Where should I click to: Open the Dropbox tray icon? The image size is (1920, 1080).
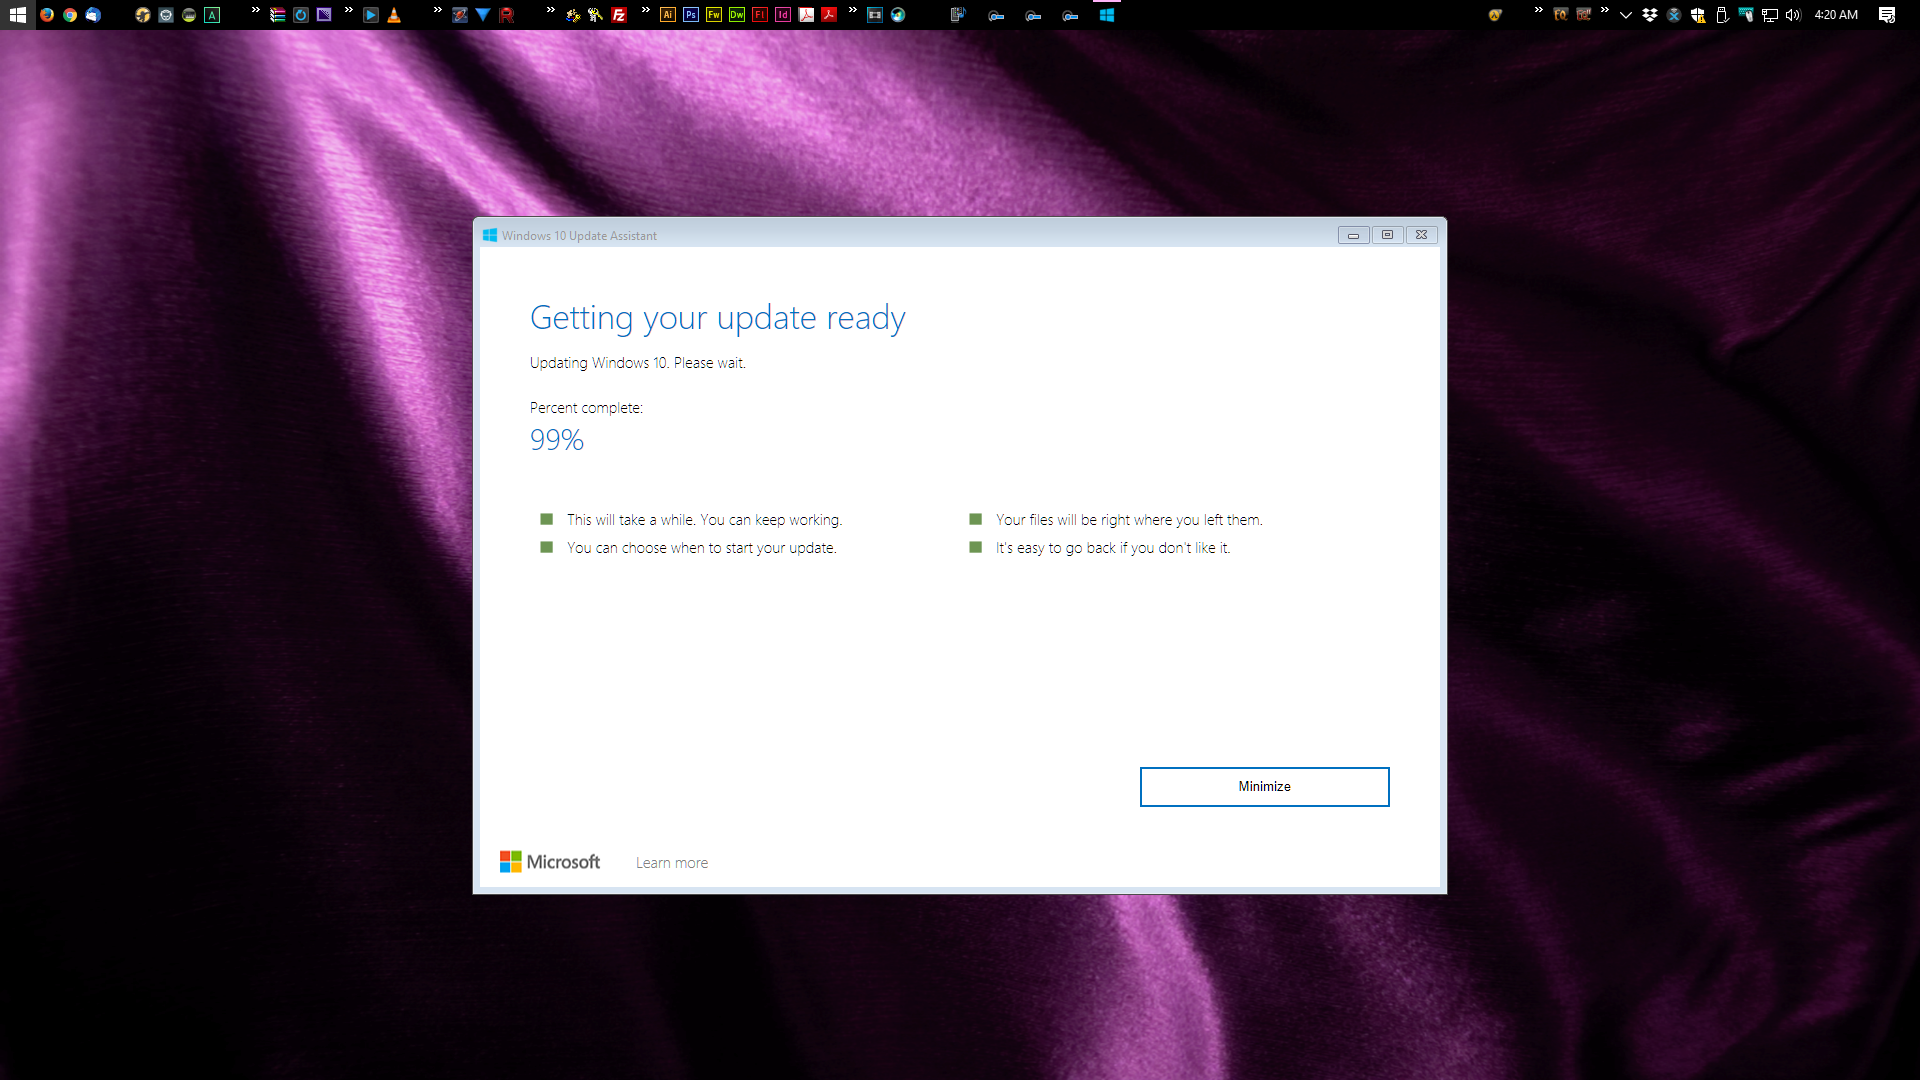pyautogui.click(x=1650, y=15)
